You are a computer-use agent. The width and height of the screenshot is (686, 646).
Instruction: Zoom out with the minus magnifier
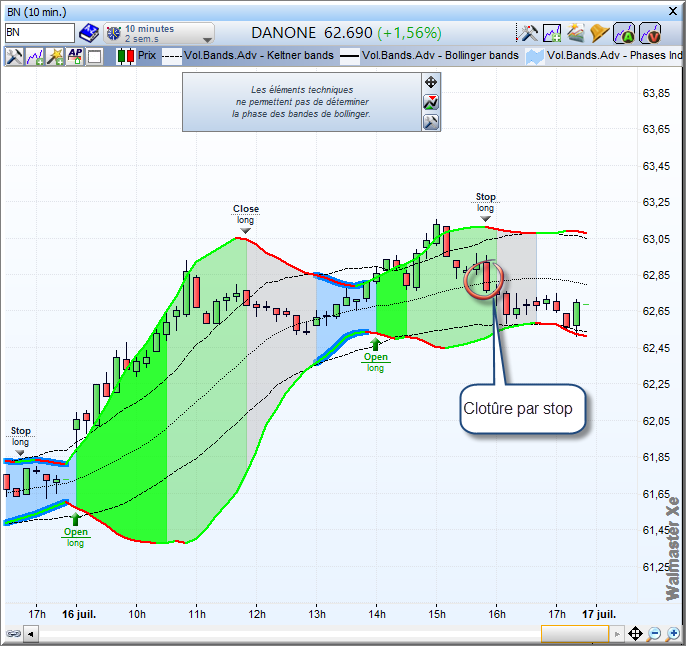(654, 633)
